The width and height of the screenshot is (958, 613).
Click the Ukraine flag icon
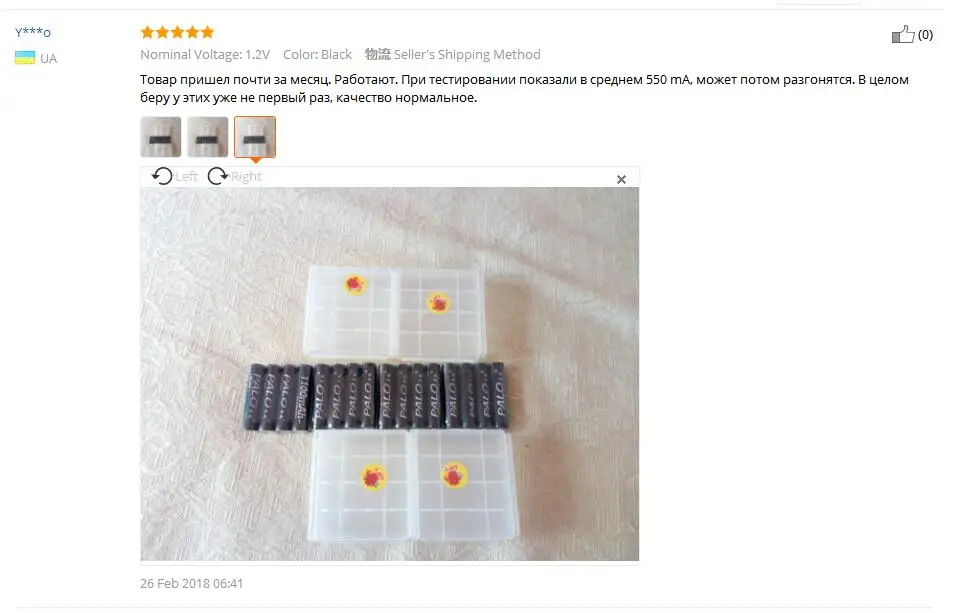24,58
